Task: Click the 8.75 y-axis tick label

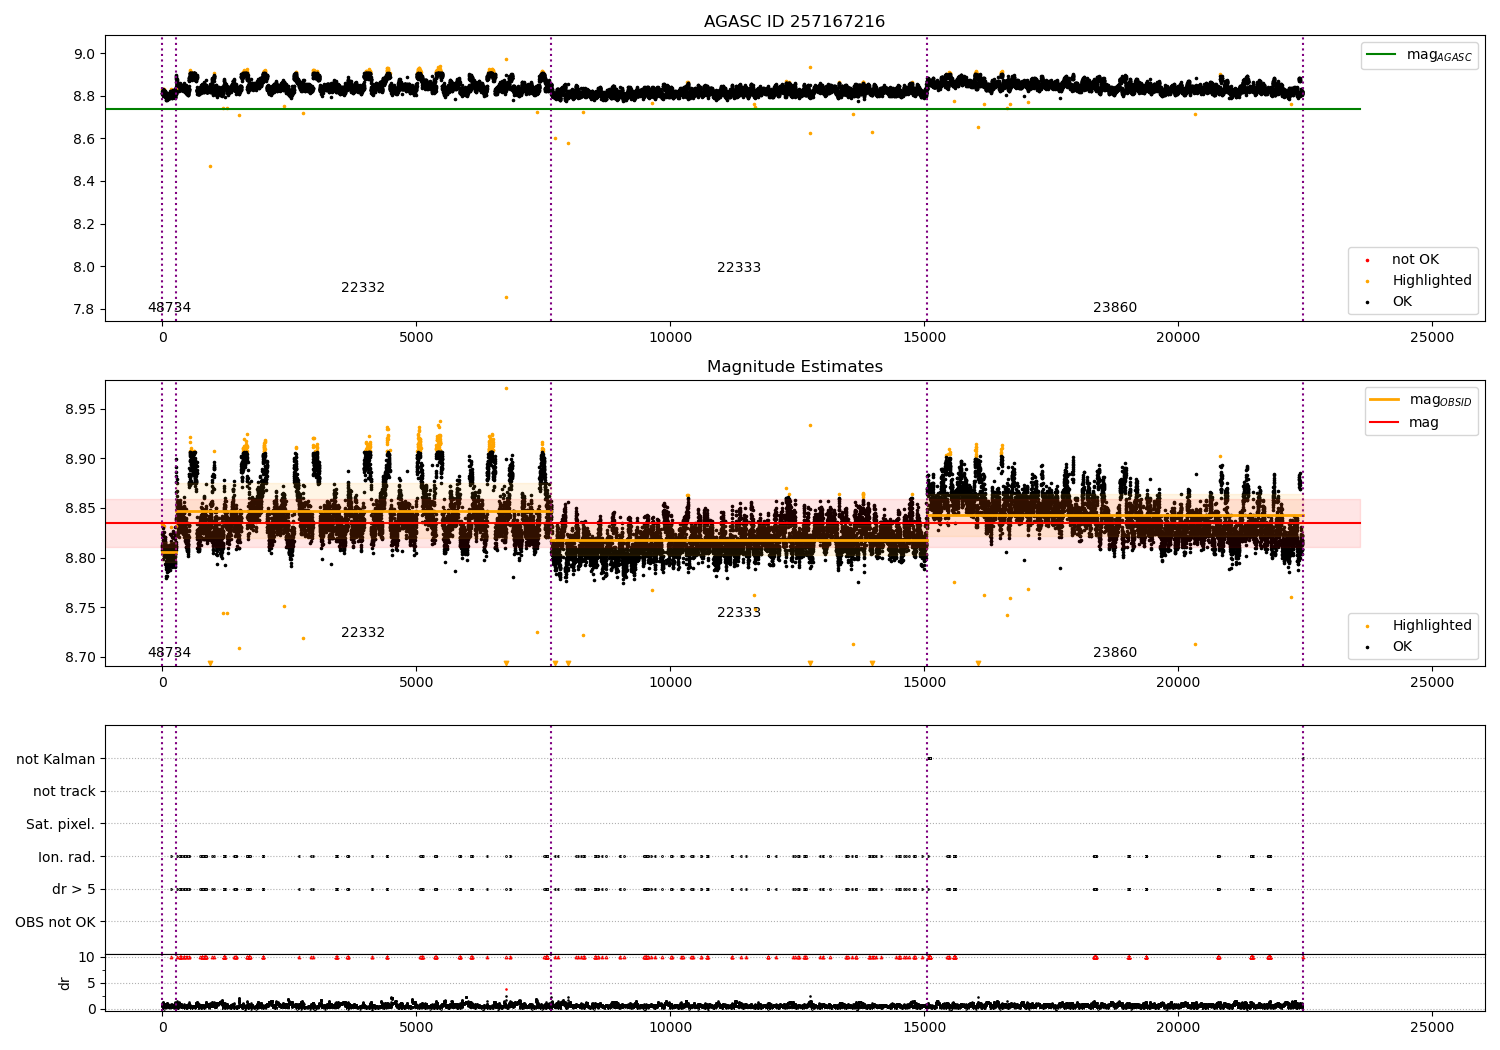Action: point(80,608)
